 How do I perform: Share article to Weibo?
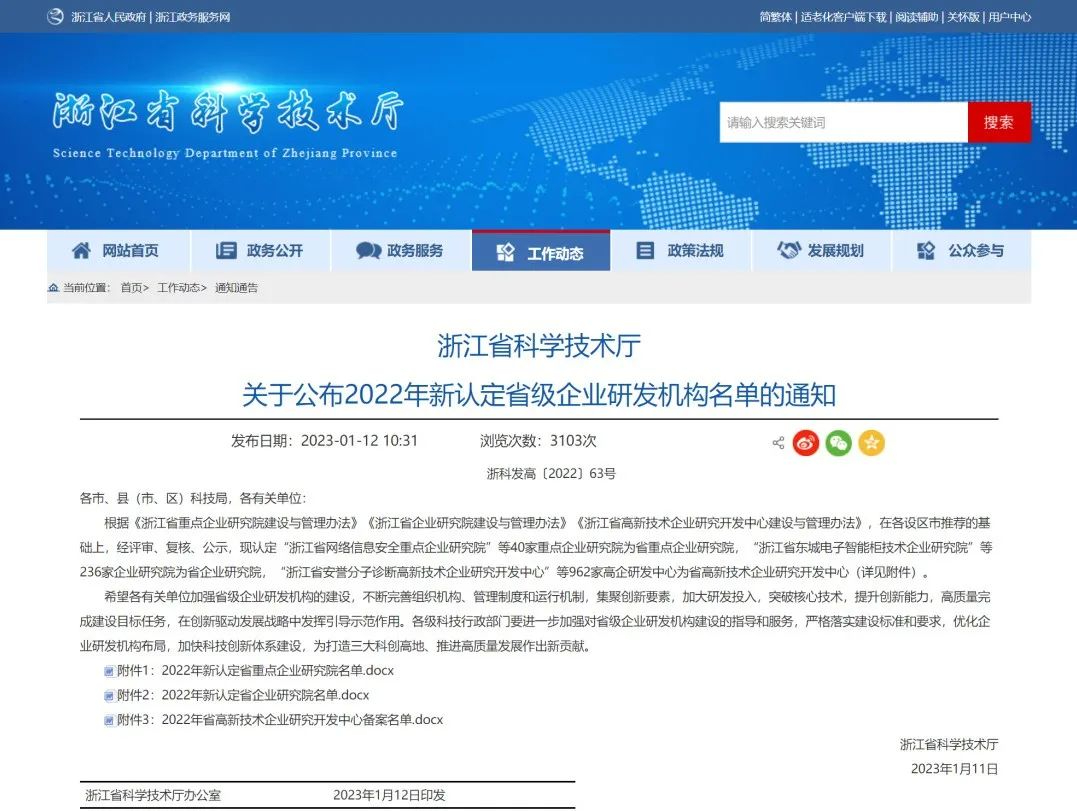[806, 443]
